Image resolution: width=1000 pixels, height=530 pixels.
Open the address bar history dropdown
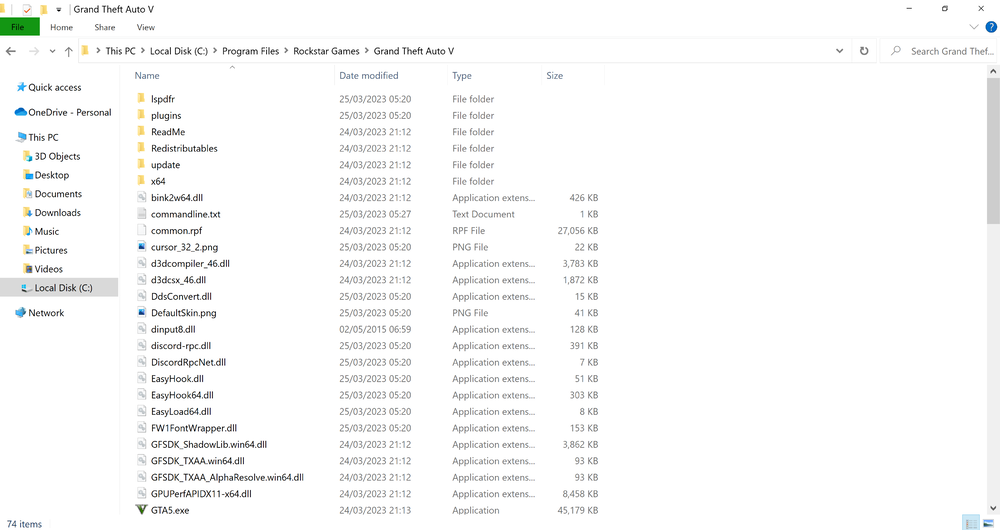point(839,51)
